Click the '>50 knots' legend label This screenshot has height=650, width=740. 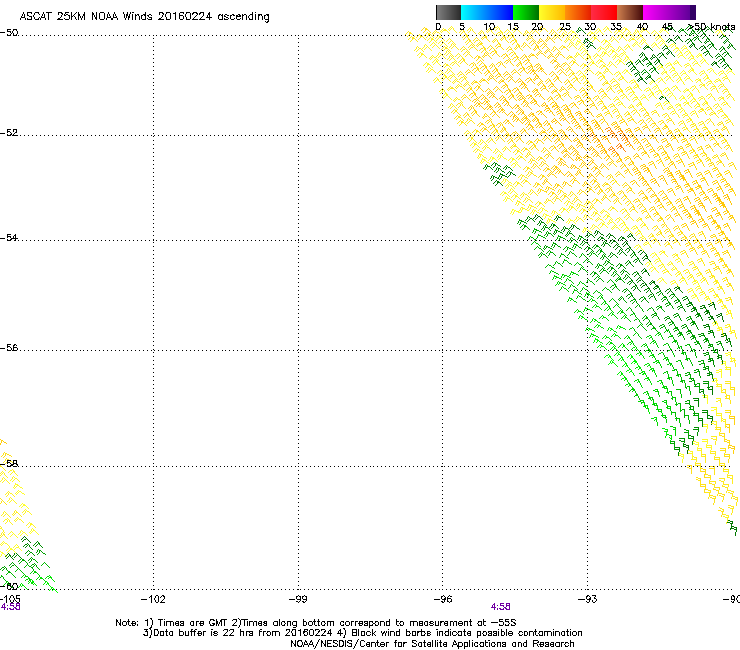pos(712,27)
